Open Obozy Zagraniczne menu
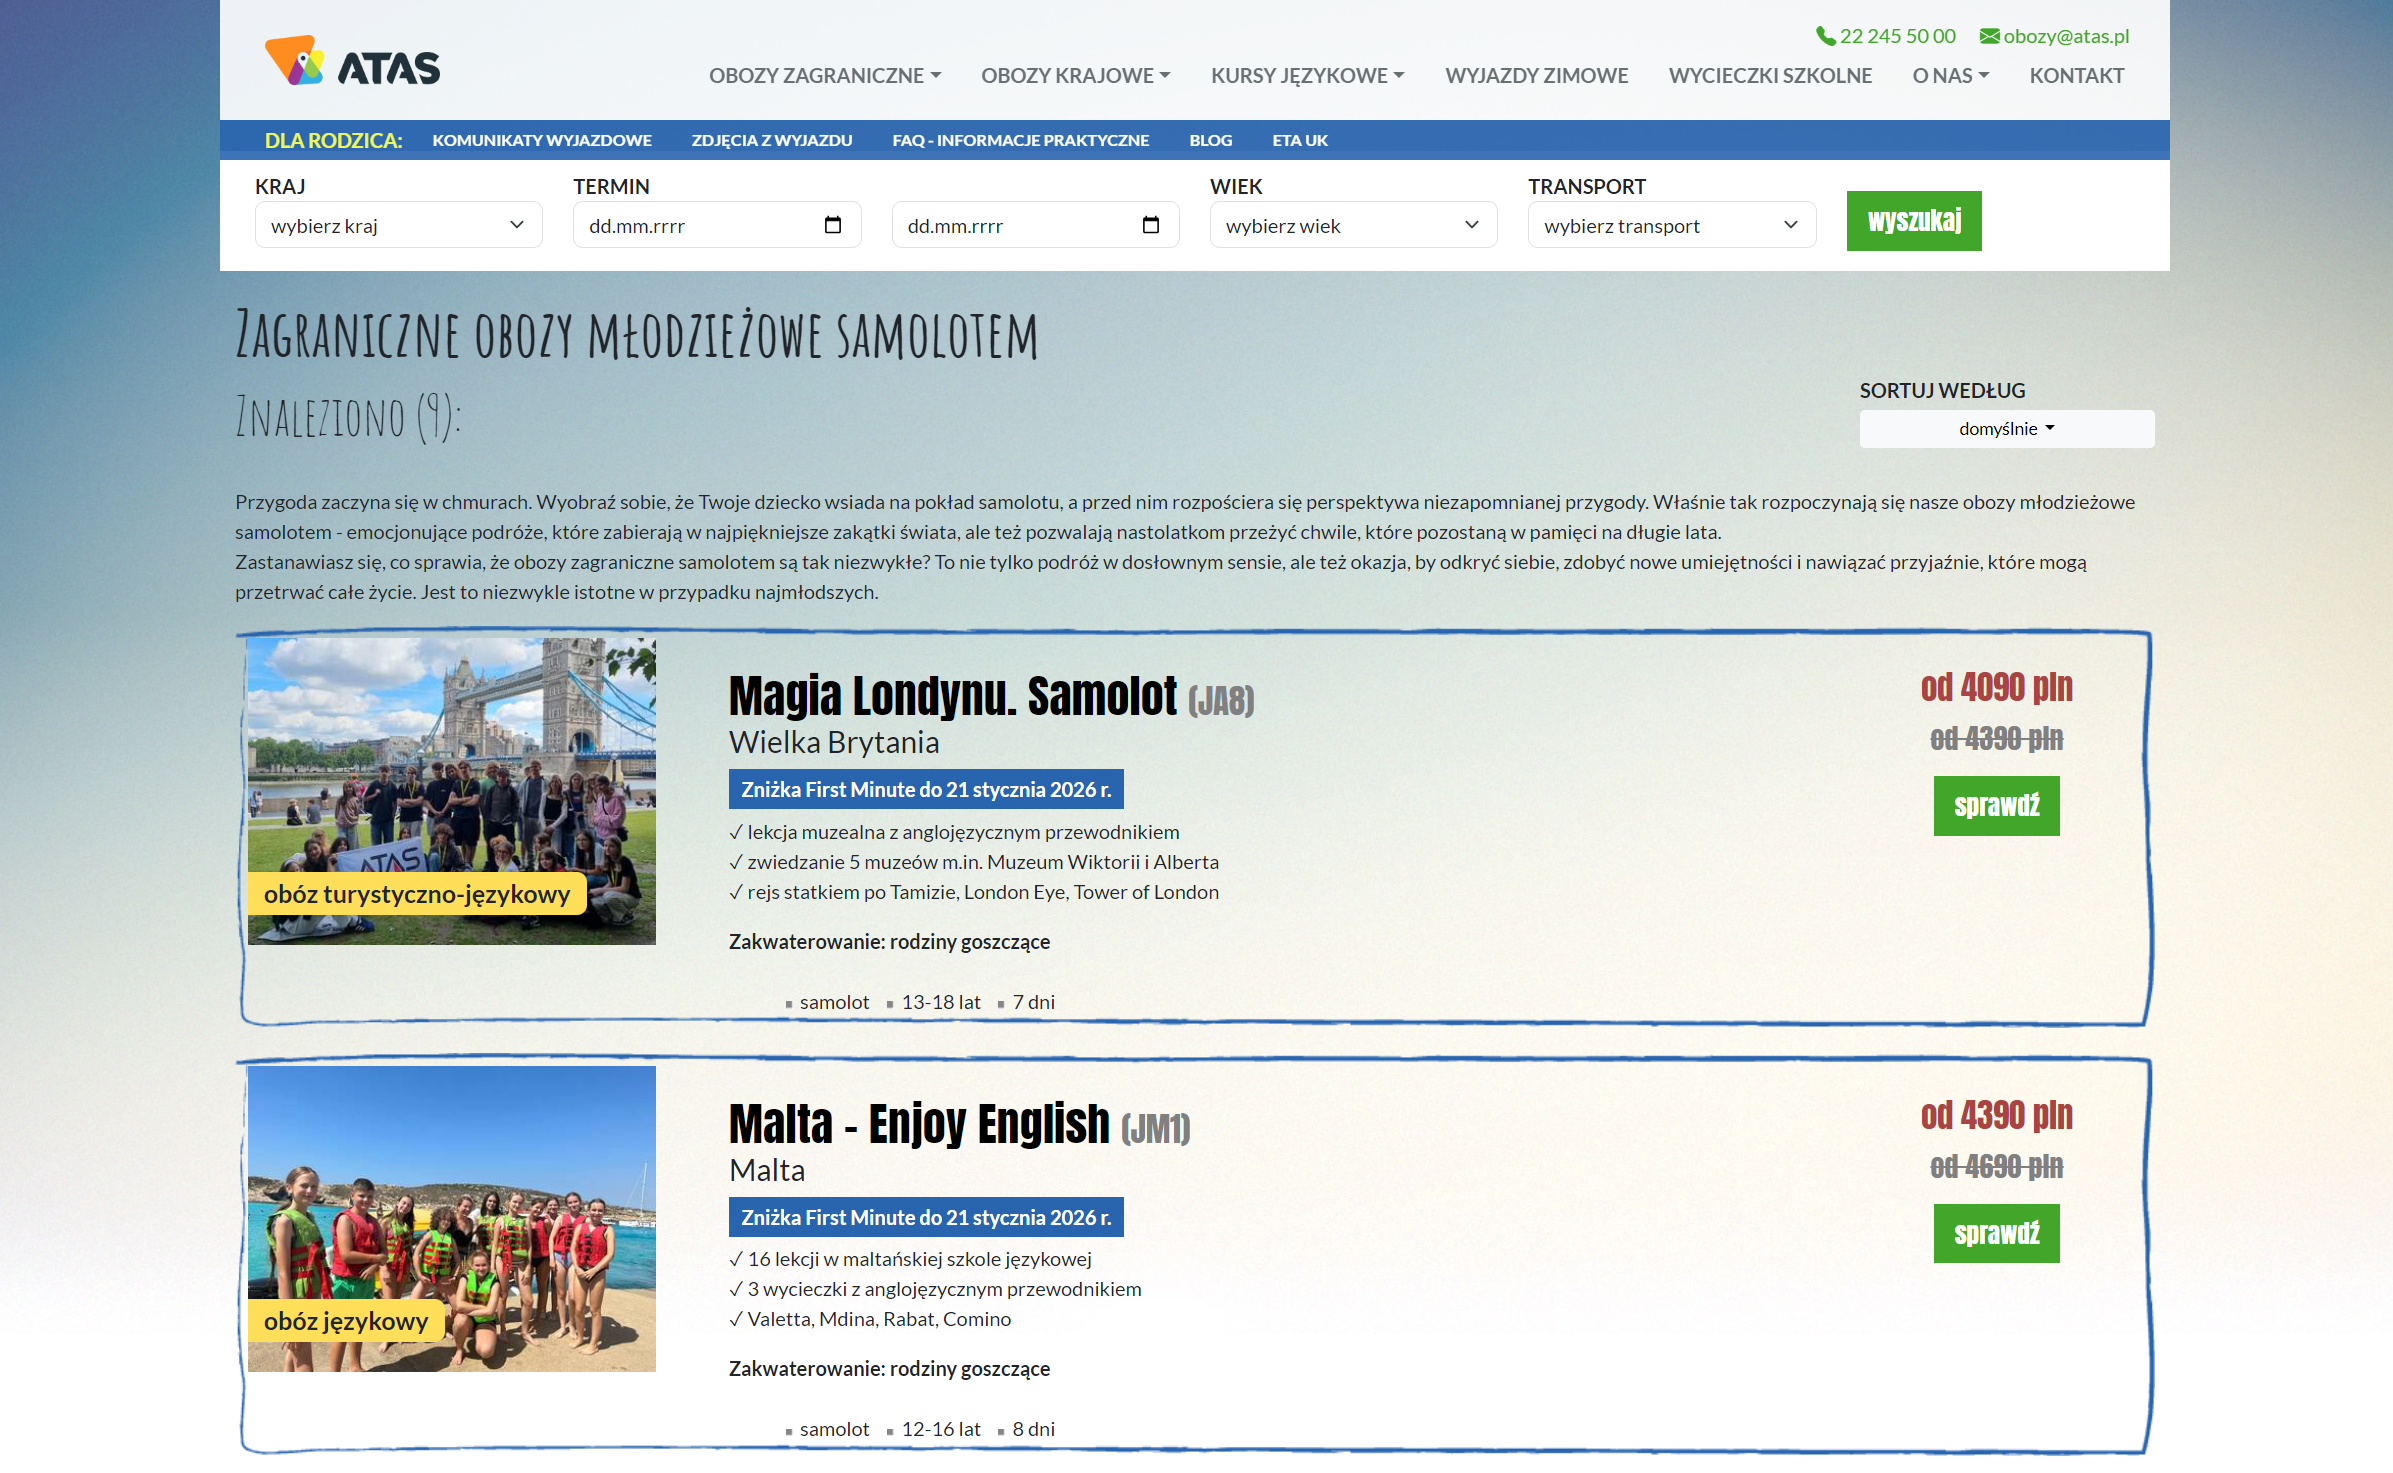2393x1473 pixels. pyautogui.click(x=824, y=76)
